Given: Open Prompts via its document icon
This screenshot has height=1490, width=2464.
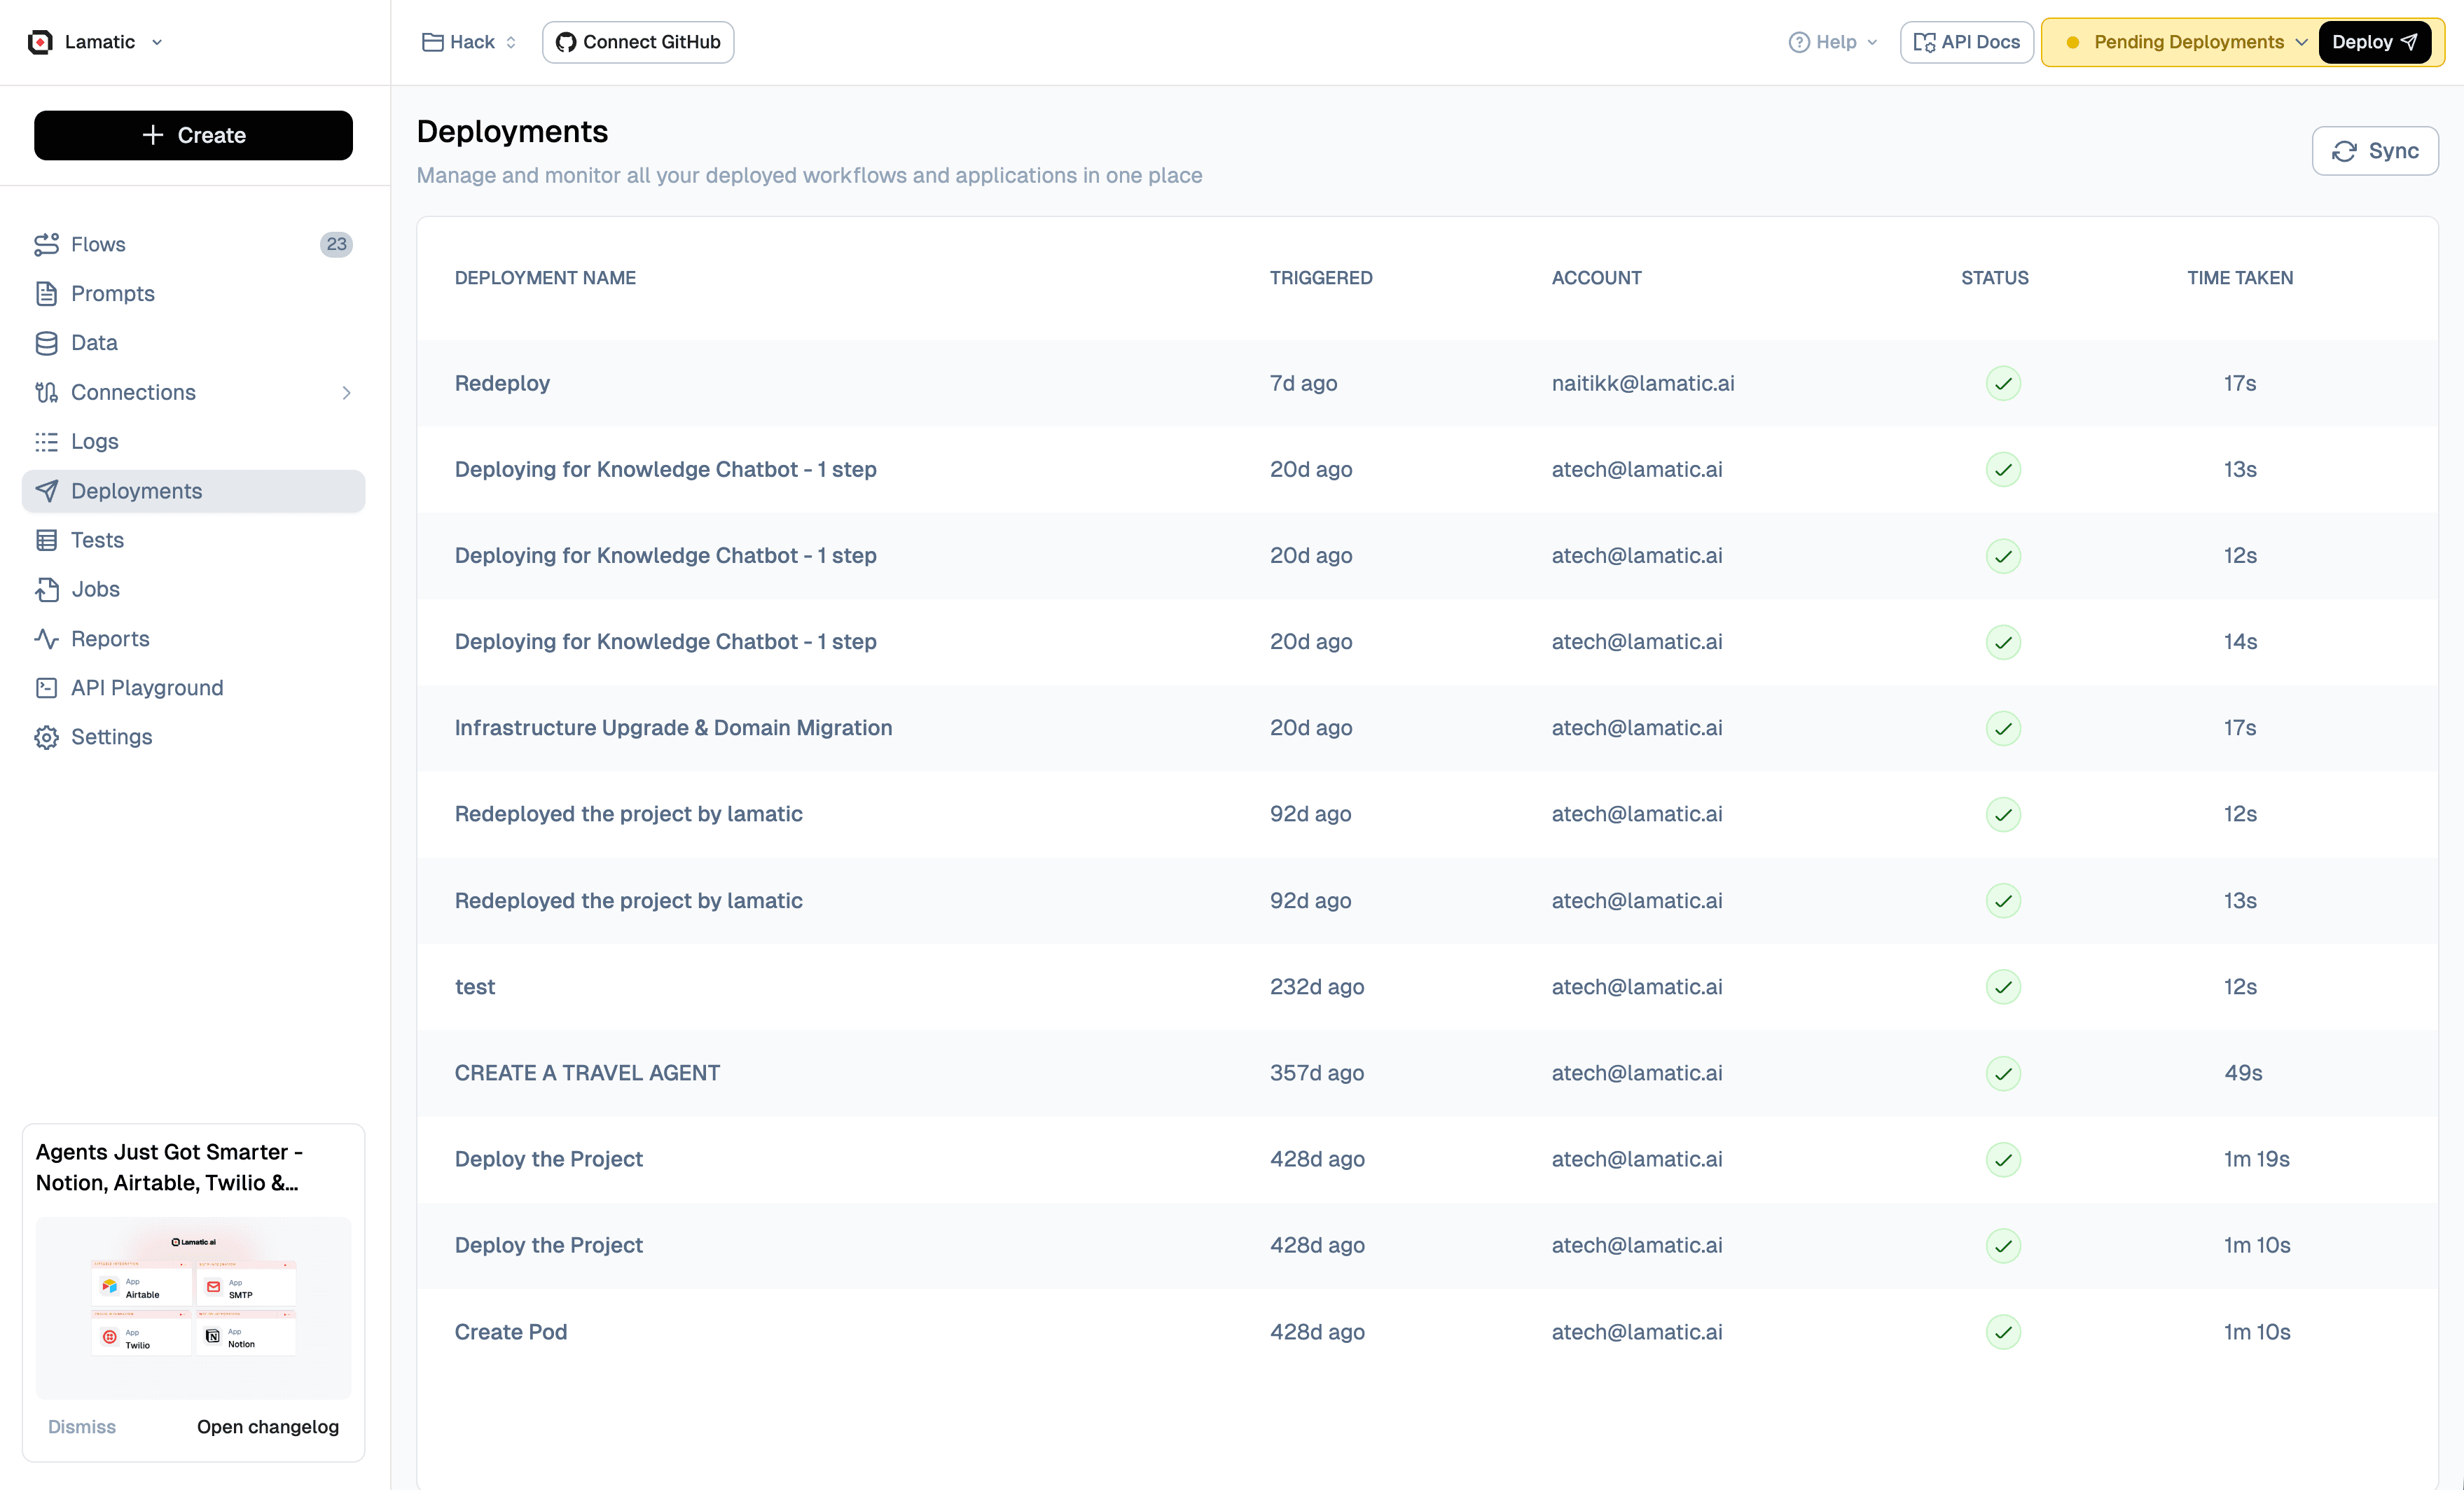Looking at the screenshot, I should point(46,293).
